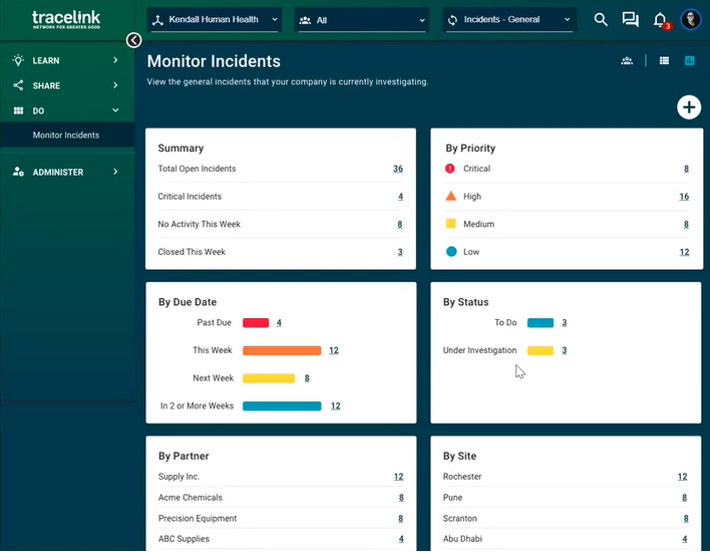Viewport: 710px width, 552px height.
Task: Open Pune site count 8
Action: [x=684, y=498]
